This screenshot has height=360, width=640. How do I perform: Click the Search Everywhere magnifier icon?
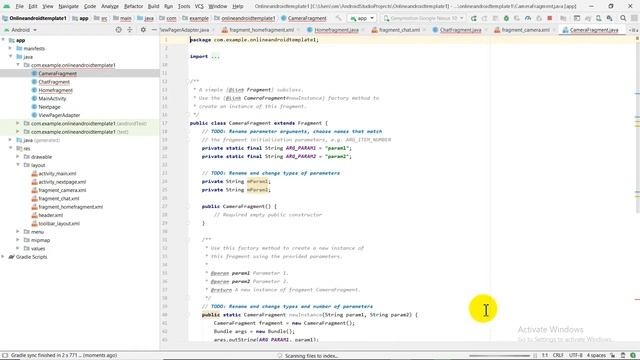pos(623,18)
